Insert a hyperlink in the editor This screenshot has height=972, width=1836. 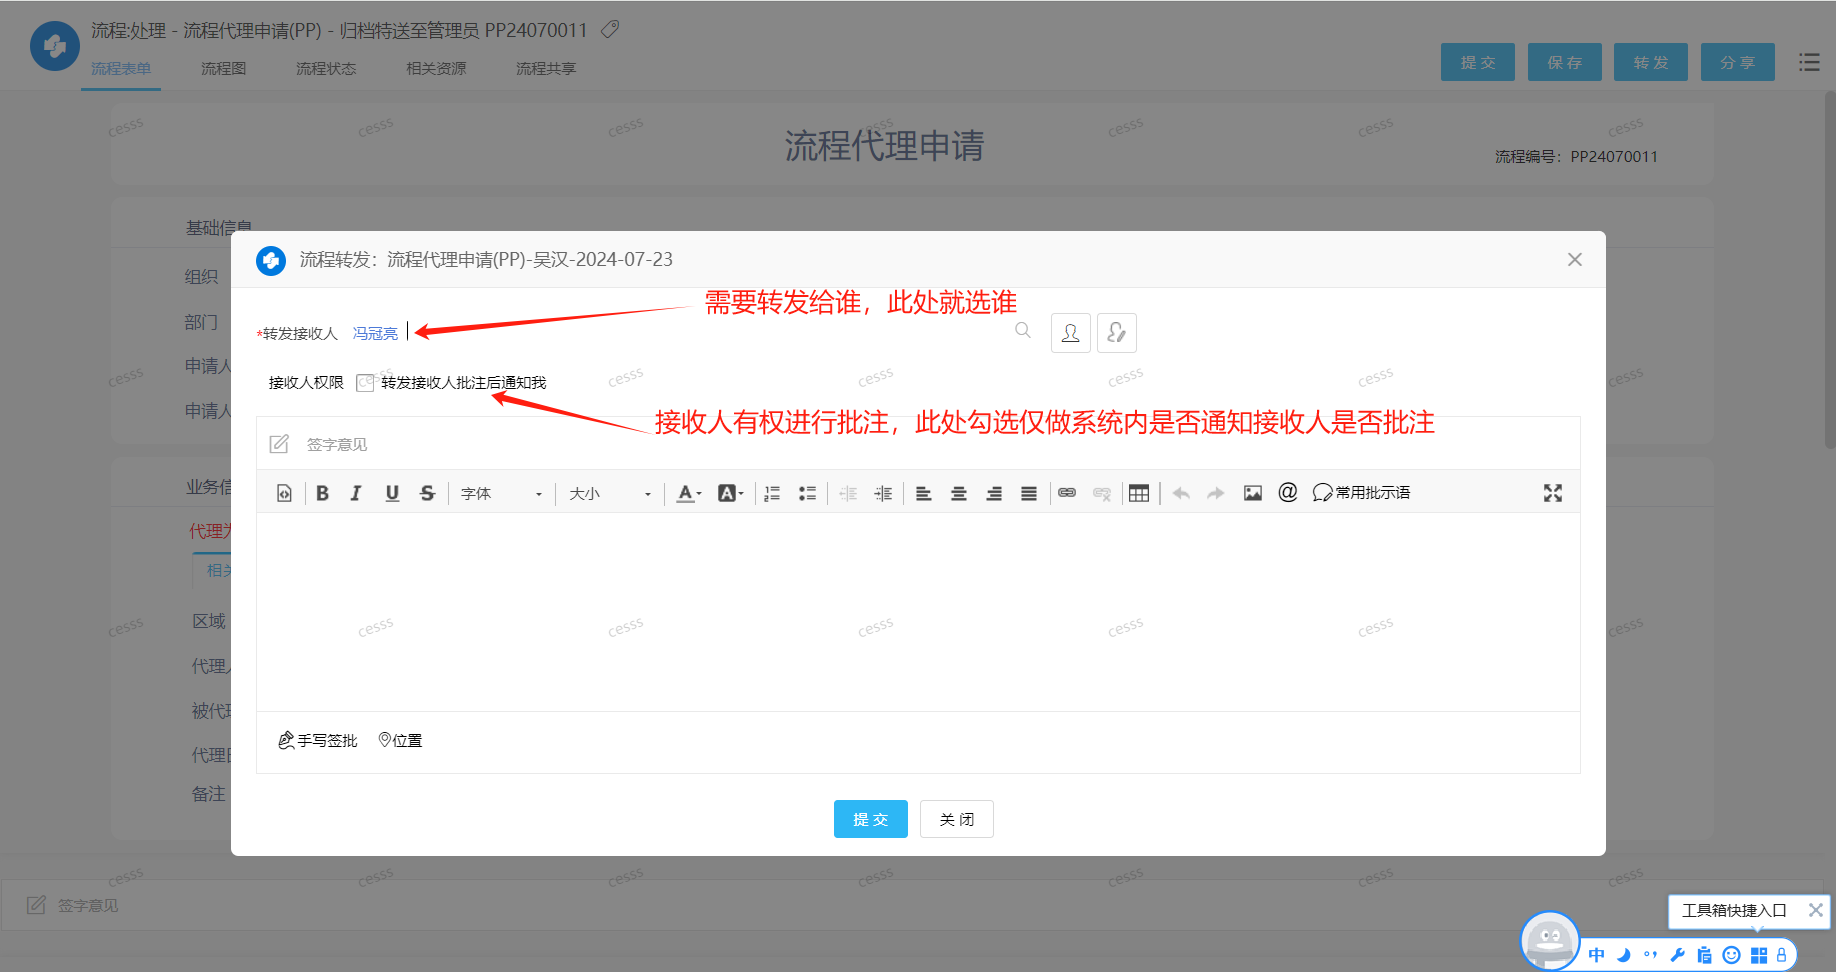pyautogui.click(x=1067, y=493)
